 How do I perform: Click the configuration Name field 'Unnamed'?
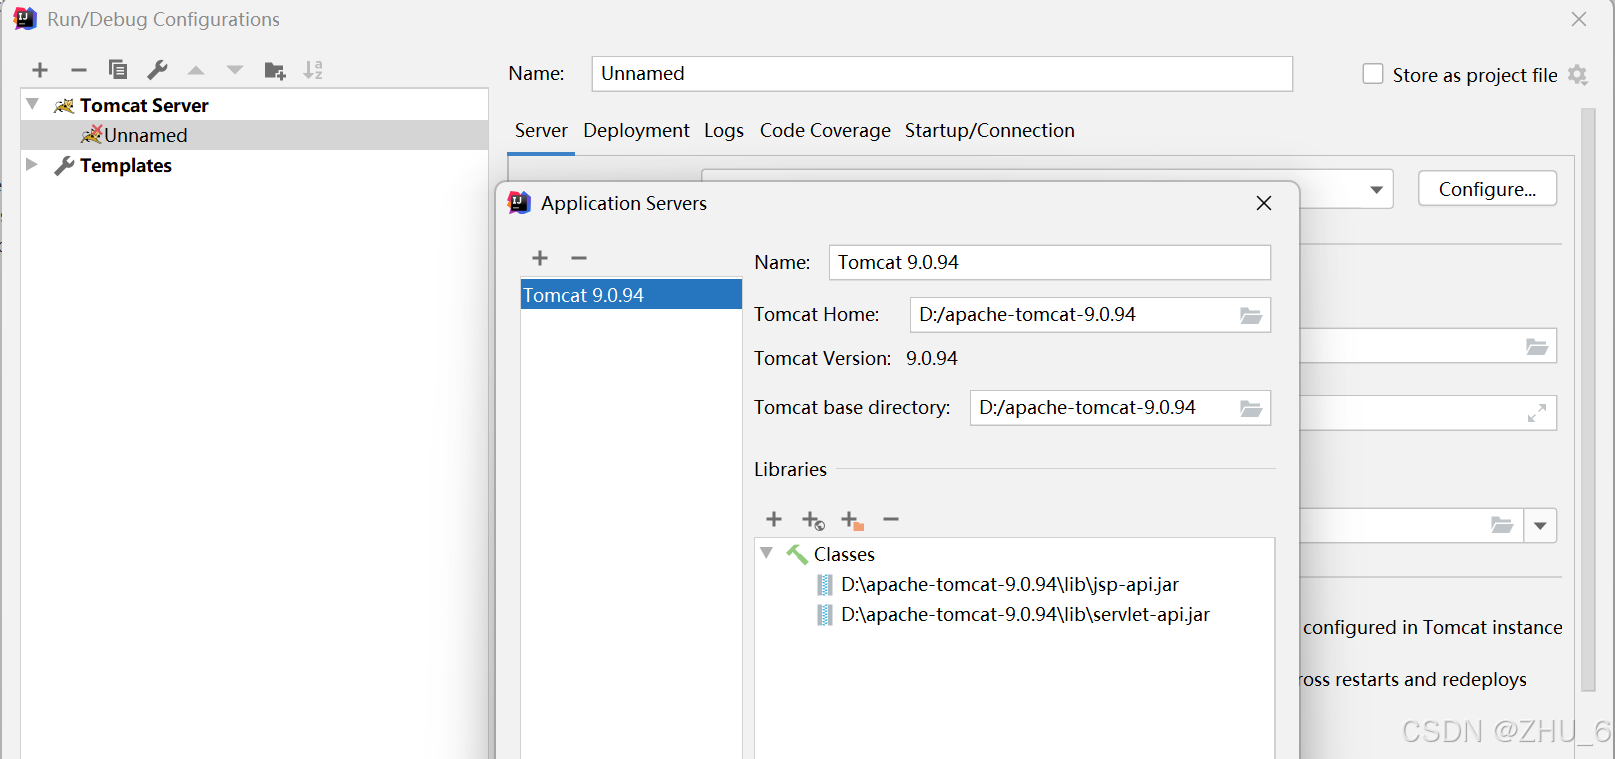tap(942, 74)
